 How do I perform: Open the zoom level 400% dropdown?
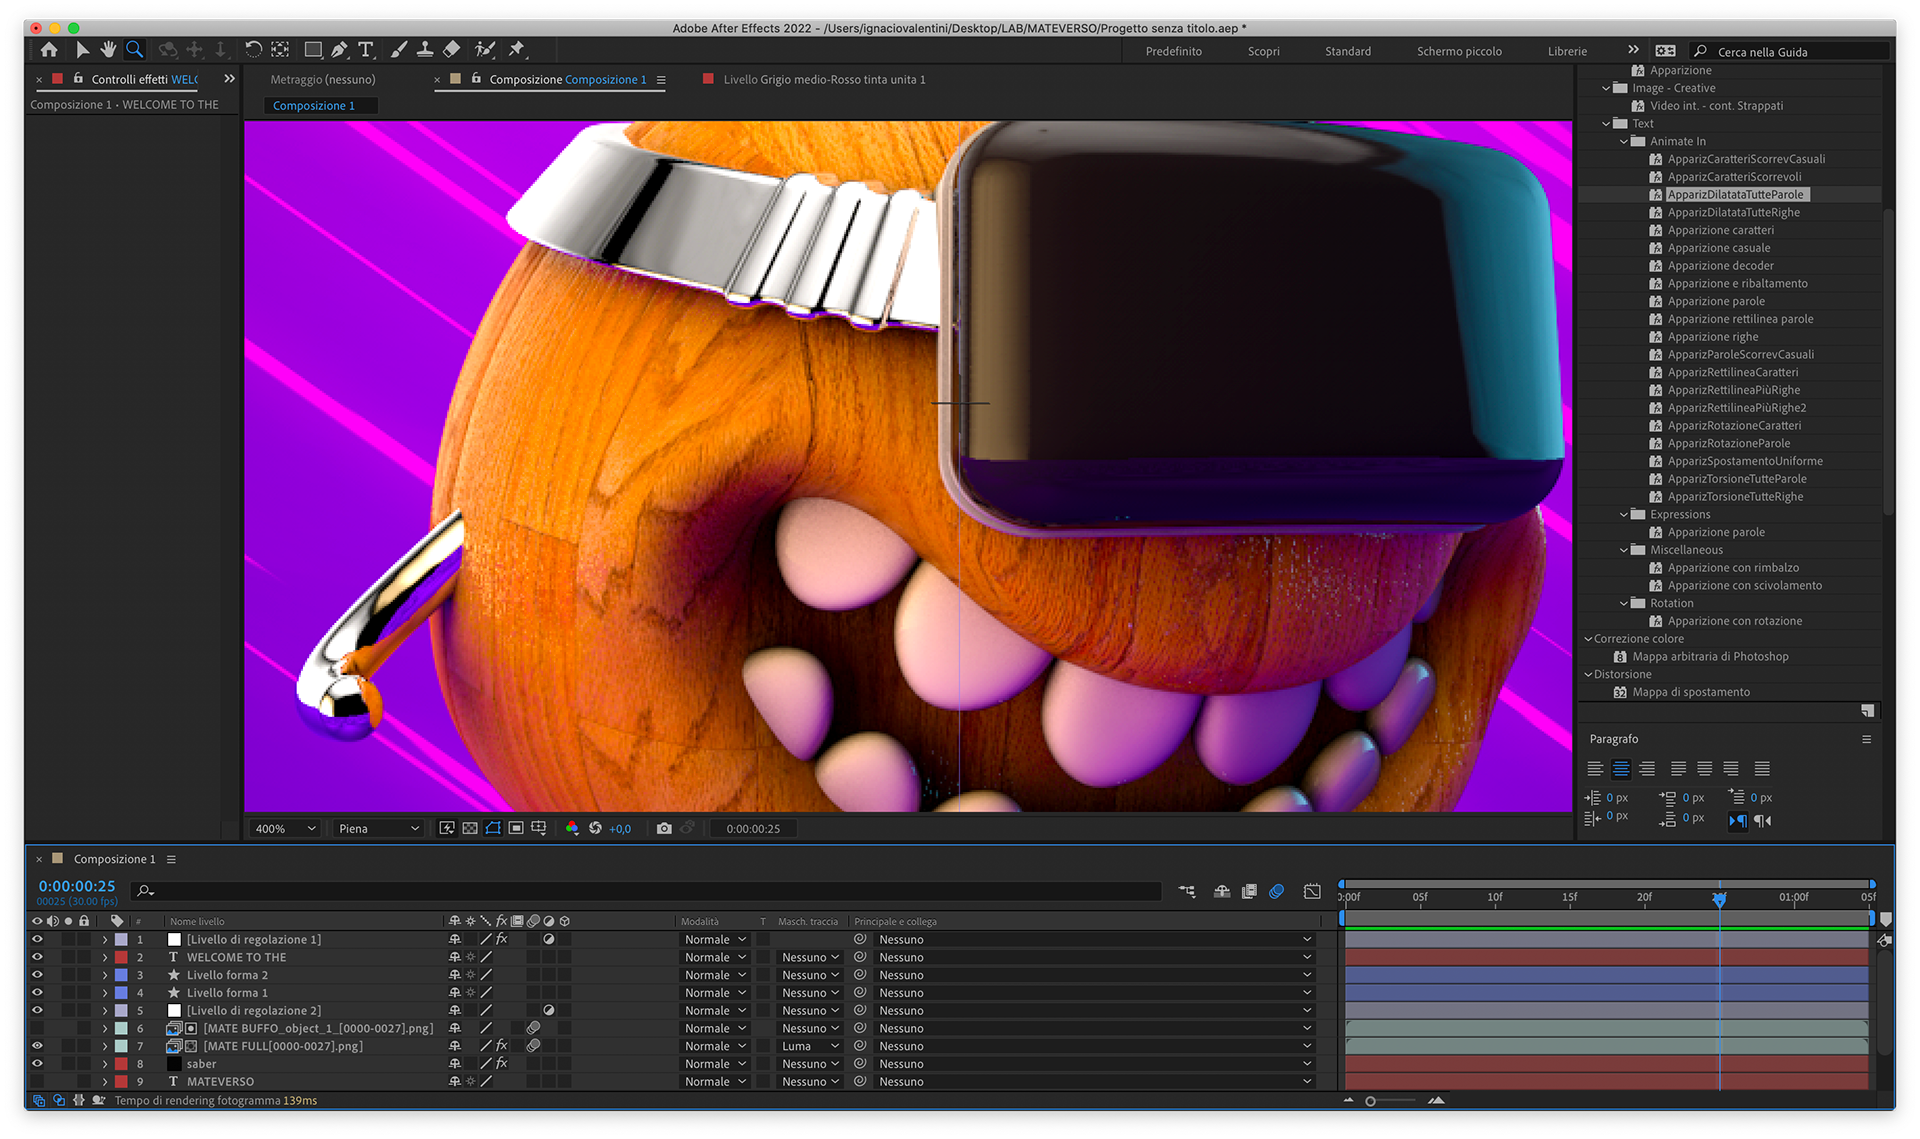[285, 828]
